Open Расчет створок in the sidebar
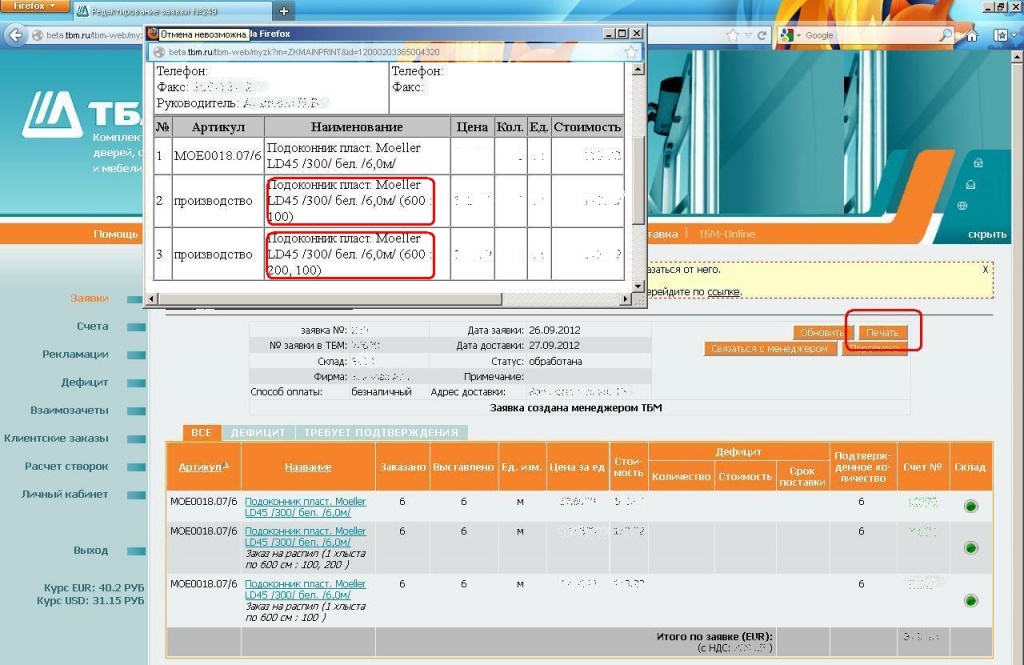The image size is (1024, 665). point(67,466)
